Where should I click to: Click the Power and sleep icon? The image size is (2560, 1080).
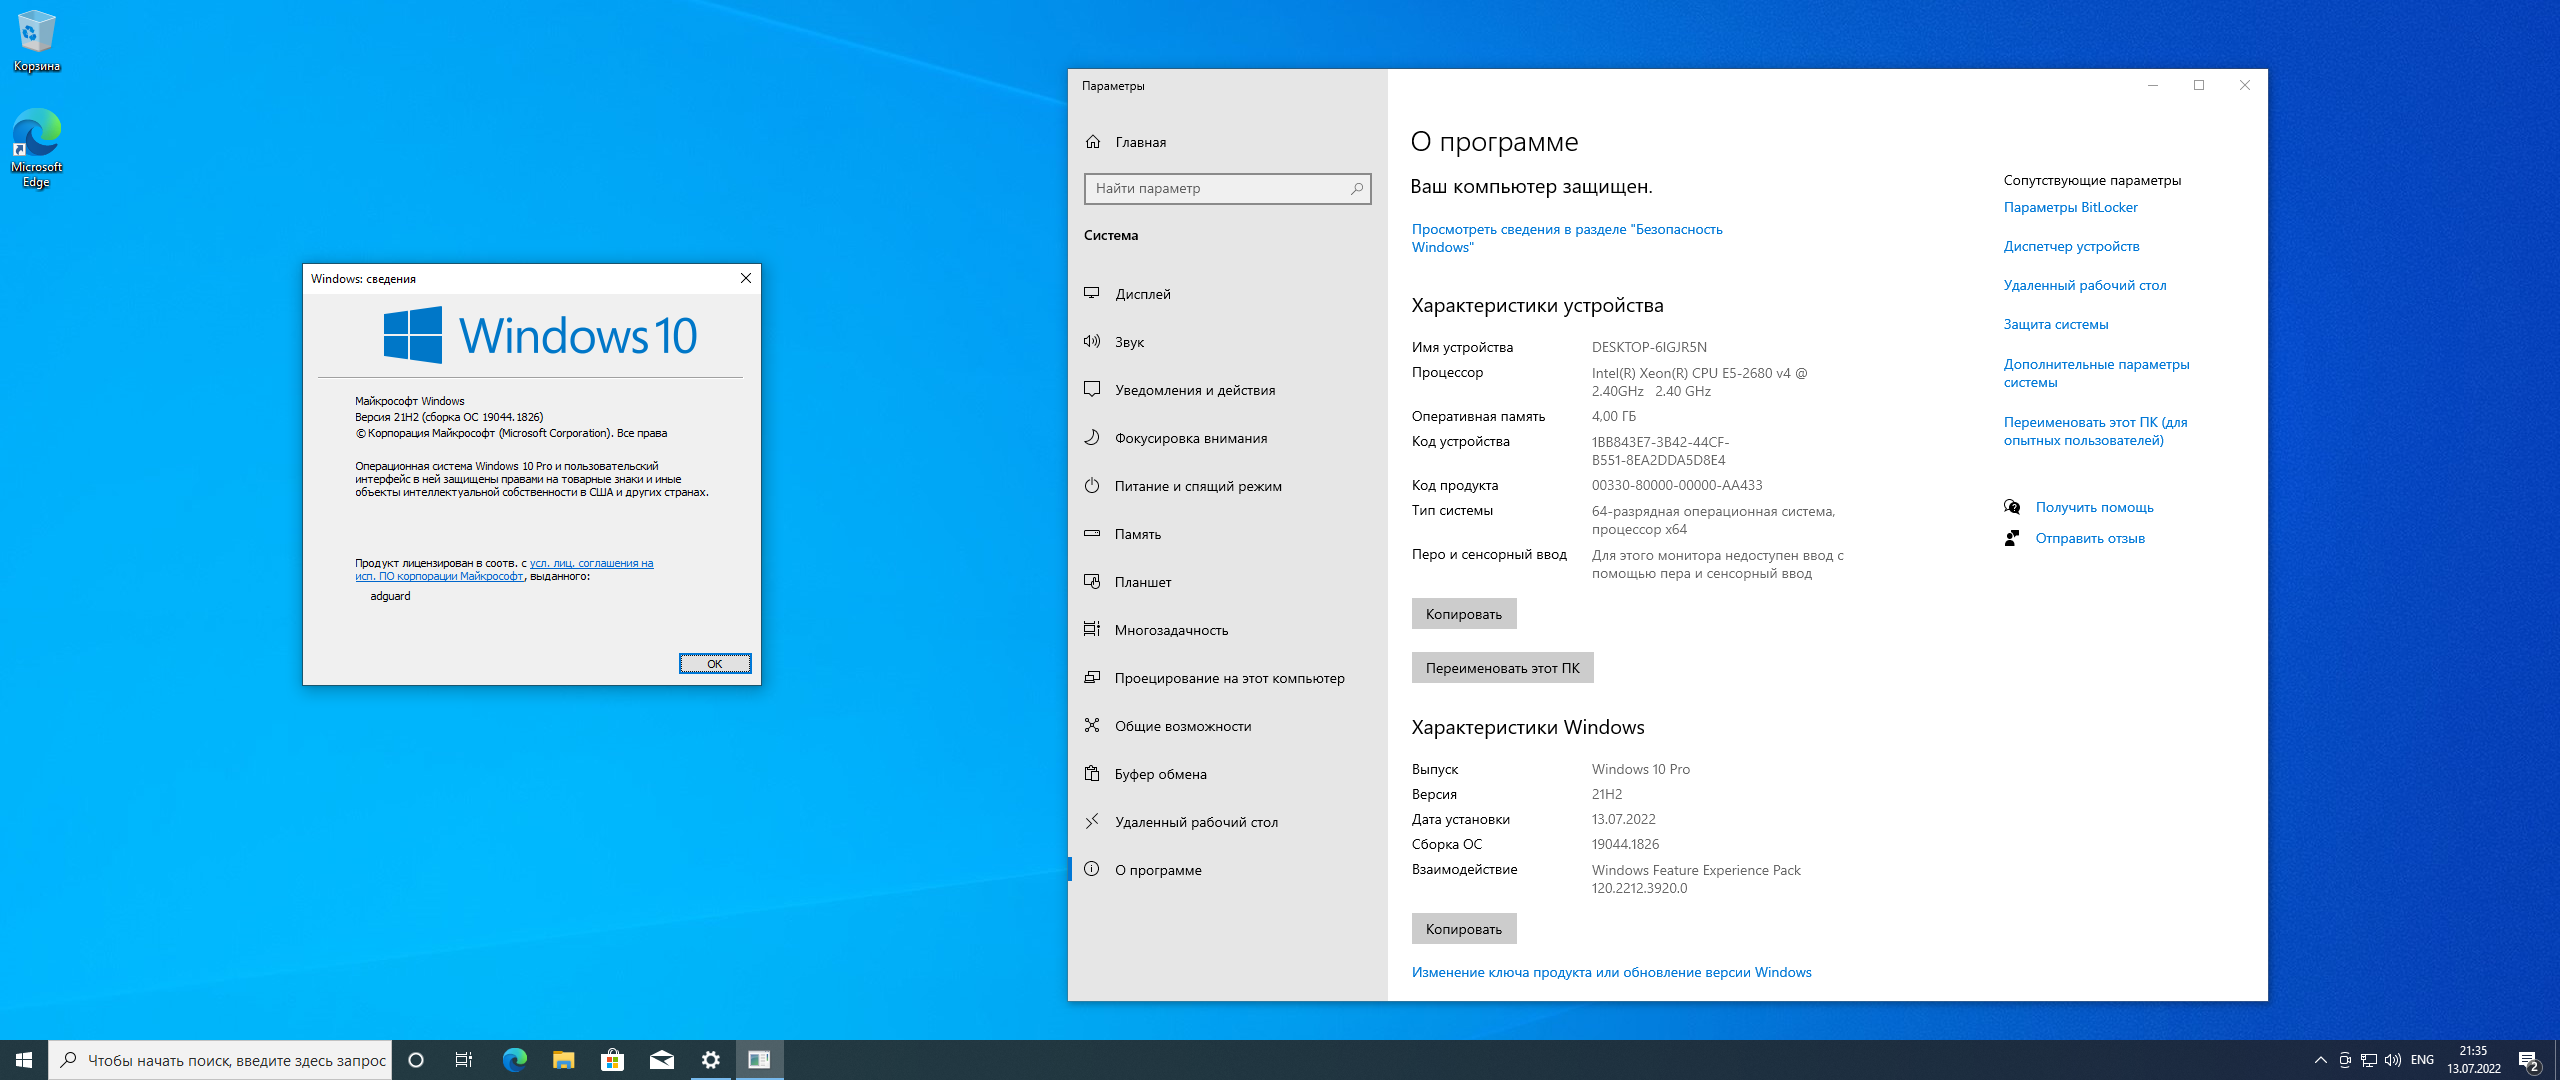(x=1092, y=485)
